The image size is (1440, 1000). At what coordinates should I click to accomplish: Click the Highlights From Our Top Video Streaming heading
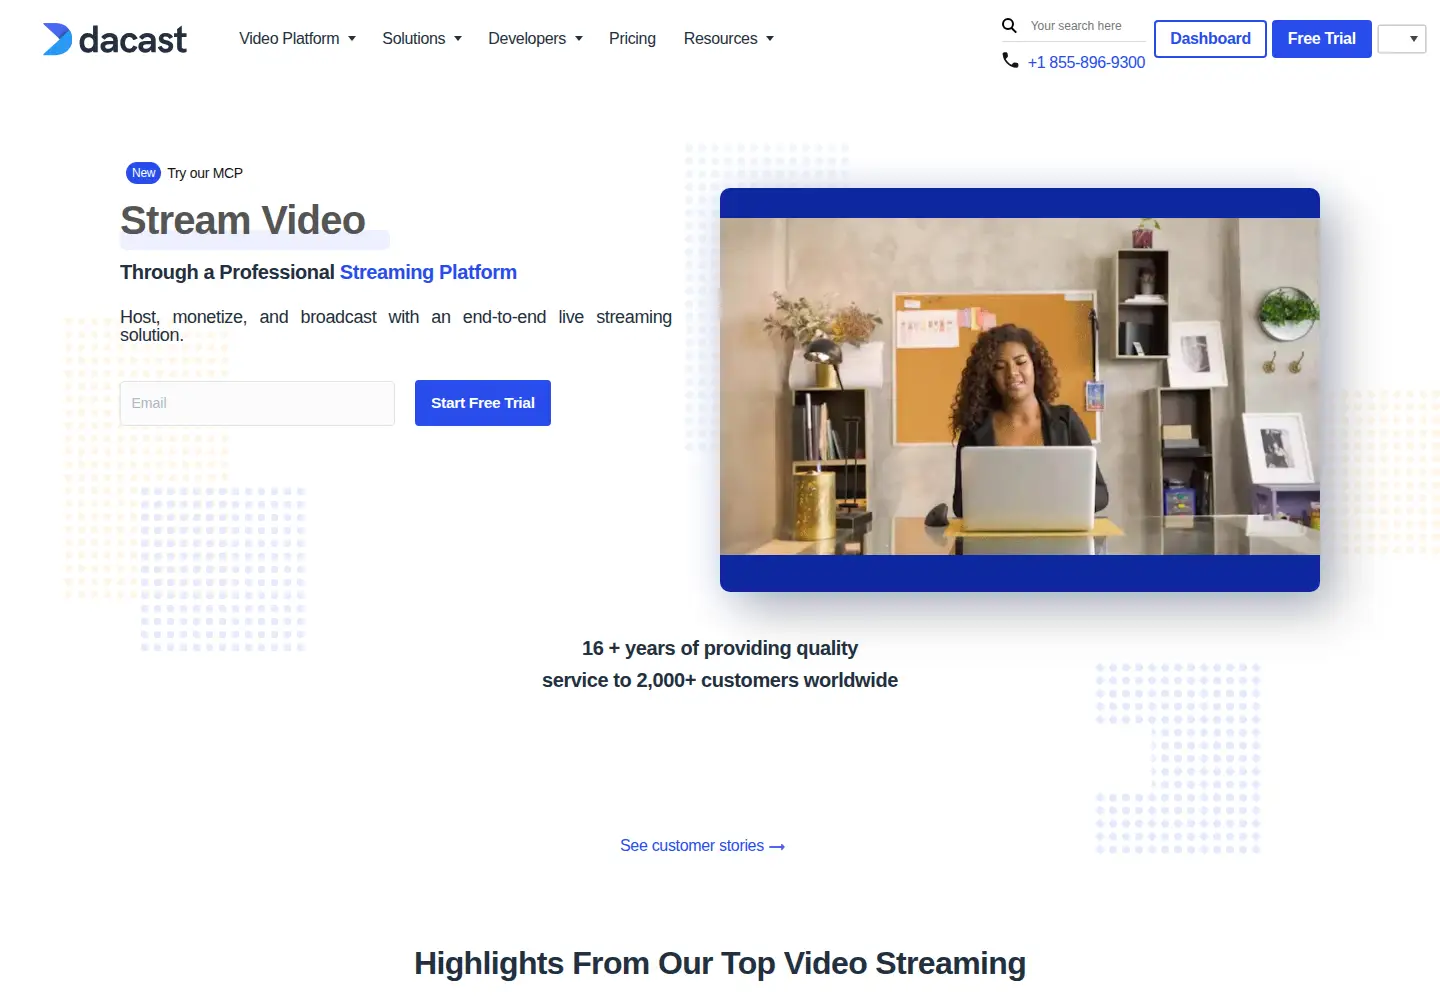tap(720, 963)
